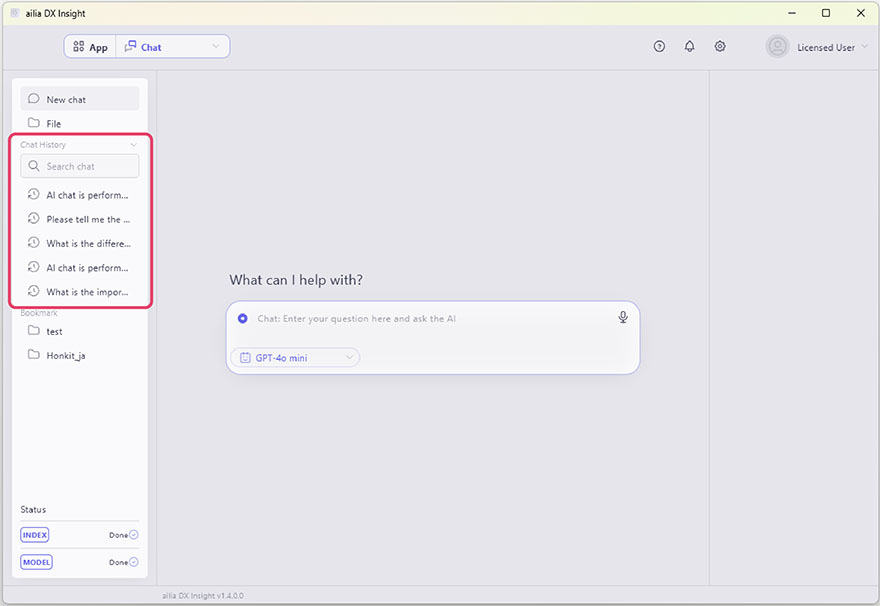Click the INDEX status badge
Image resolution: width=880 pixels, height=606 pixels.
tap(35, 535)
